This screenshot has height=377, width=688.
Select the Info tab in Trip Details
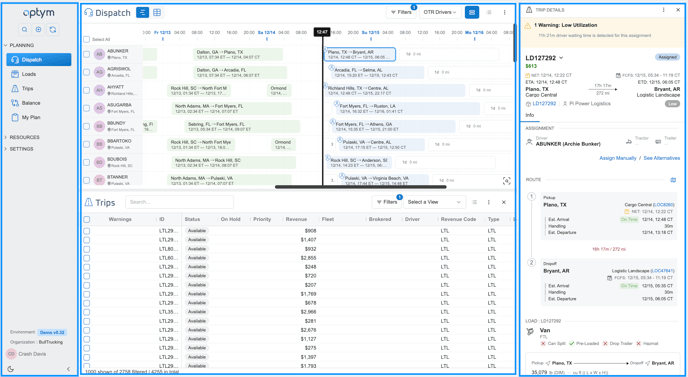530,115
